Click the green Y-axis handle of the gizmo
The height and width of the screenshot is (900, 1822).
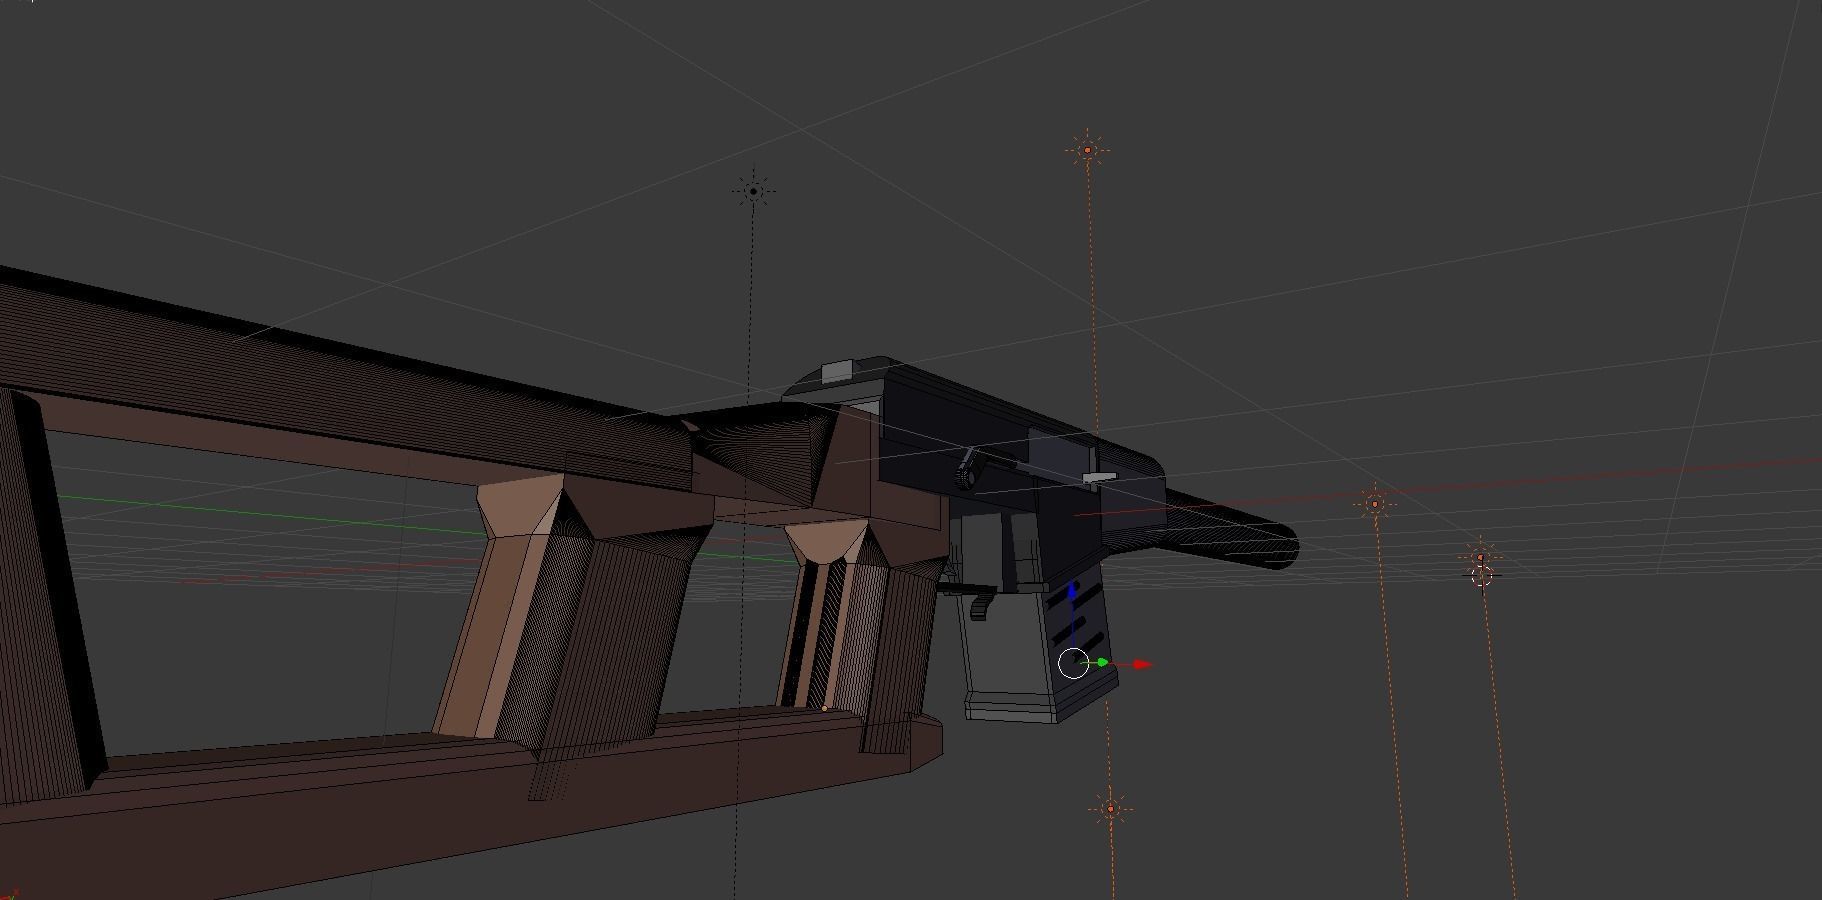pyautogui.click(x=1102, y=663)
